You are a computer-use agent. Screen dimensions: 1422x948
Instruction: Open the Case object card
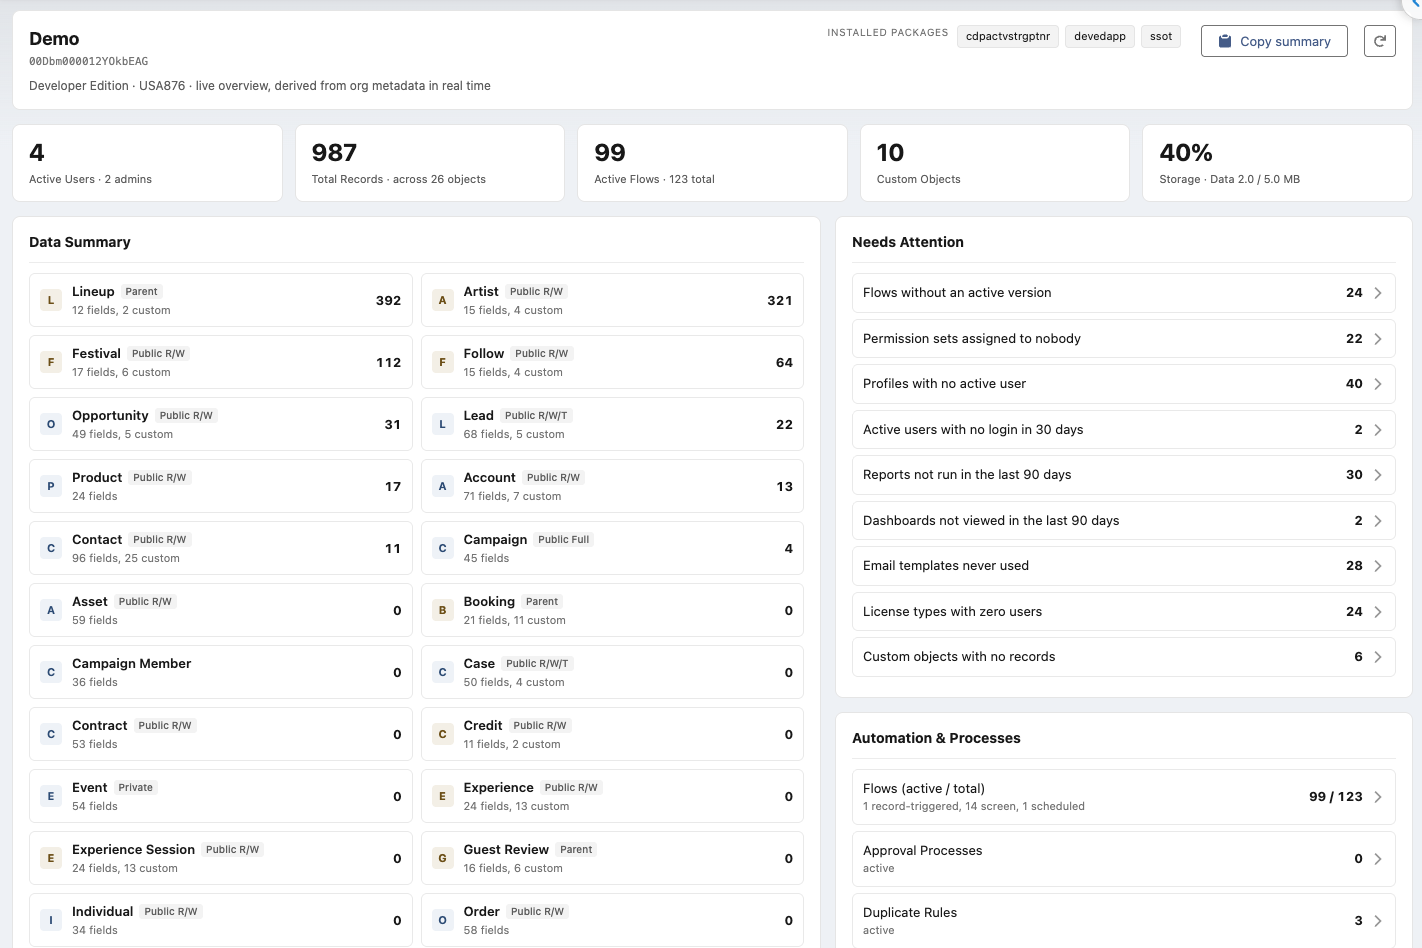click(x=612, y=672)
